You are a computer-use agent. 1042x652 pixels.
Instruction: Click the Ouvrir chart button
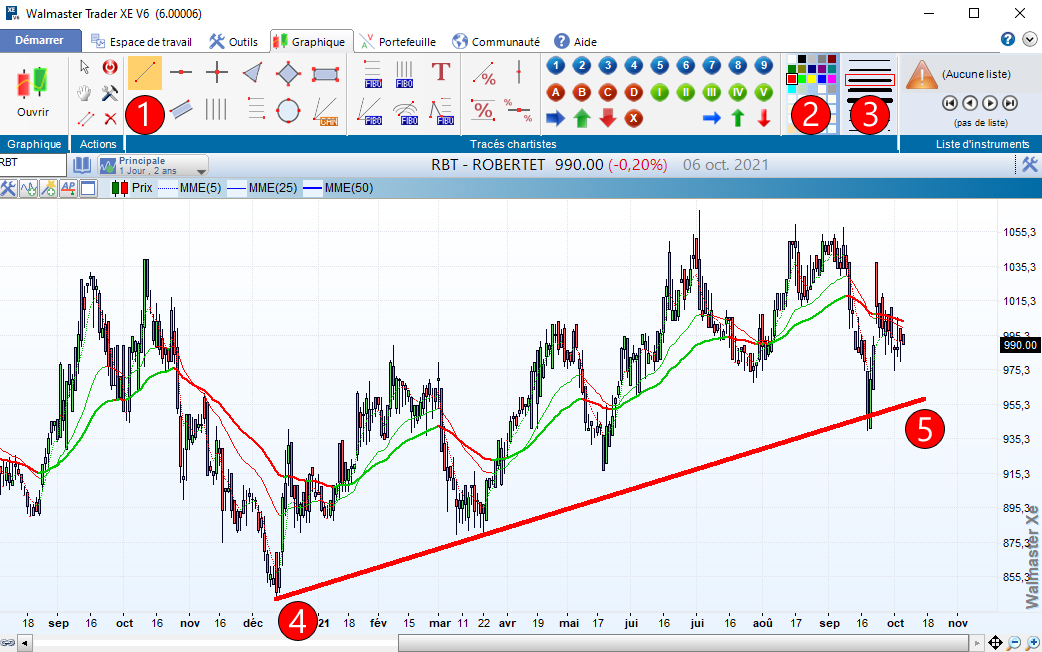33,92
